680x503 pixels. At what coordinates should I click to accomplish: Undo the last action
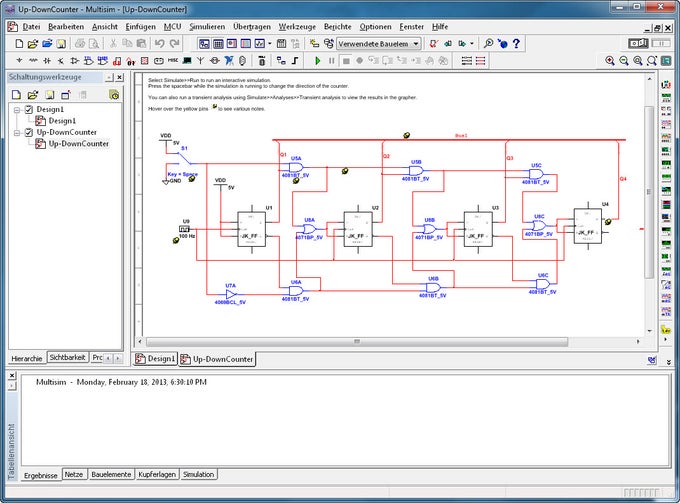click(159, 43)
